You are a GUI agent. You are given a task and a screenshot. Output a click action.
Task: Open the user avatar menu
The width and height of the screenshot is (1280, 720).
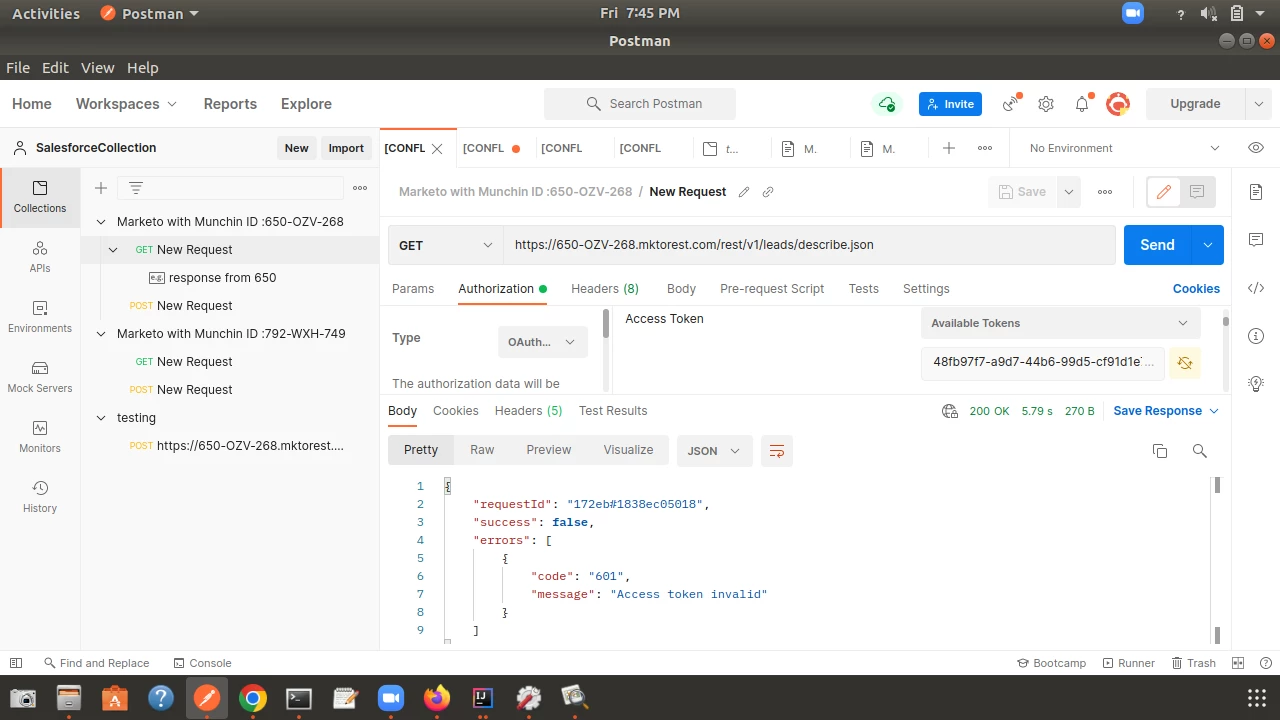click(1118, 104)
